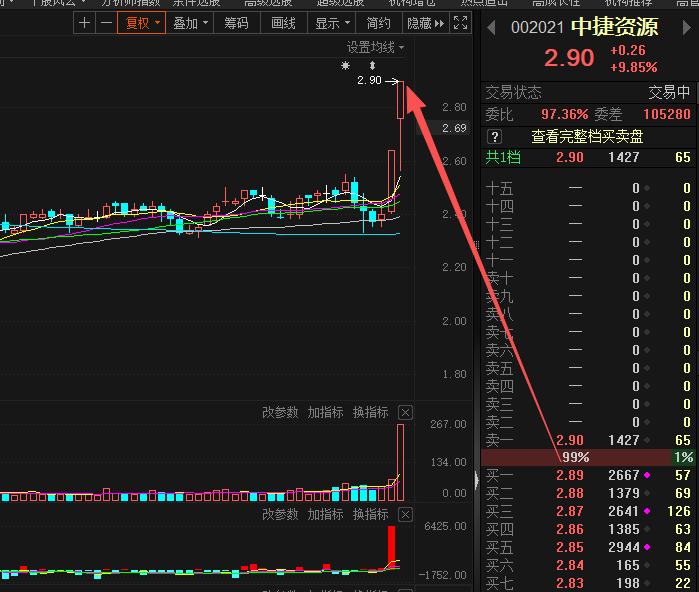Click 换指标 on lower indicator panel

tap(370, 514)
